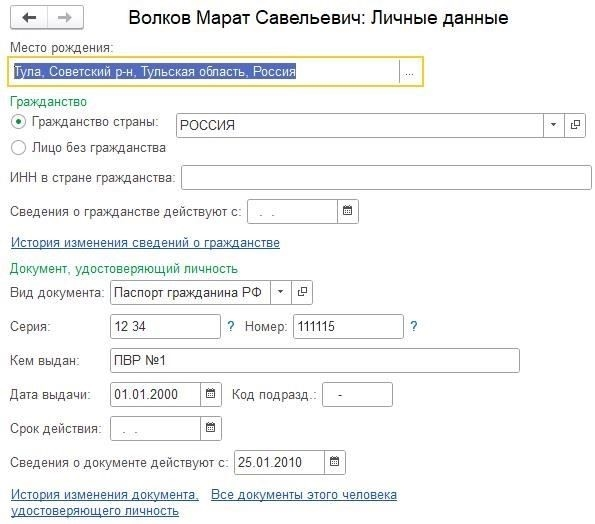Go back with the left arrow button

point(29,17)
